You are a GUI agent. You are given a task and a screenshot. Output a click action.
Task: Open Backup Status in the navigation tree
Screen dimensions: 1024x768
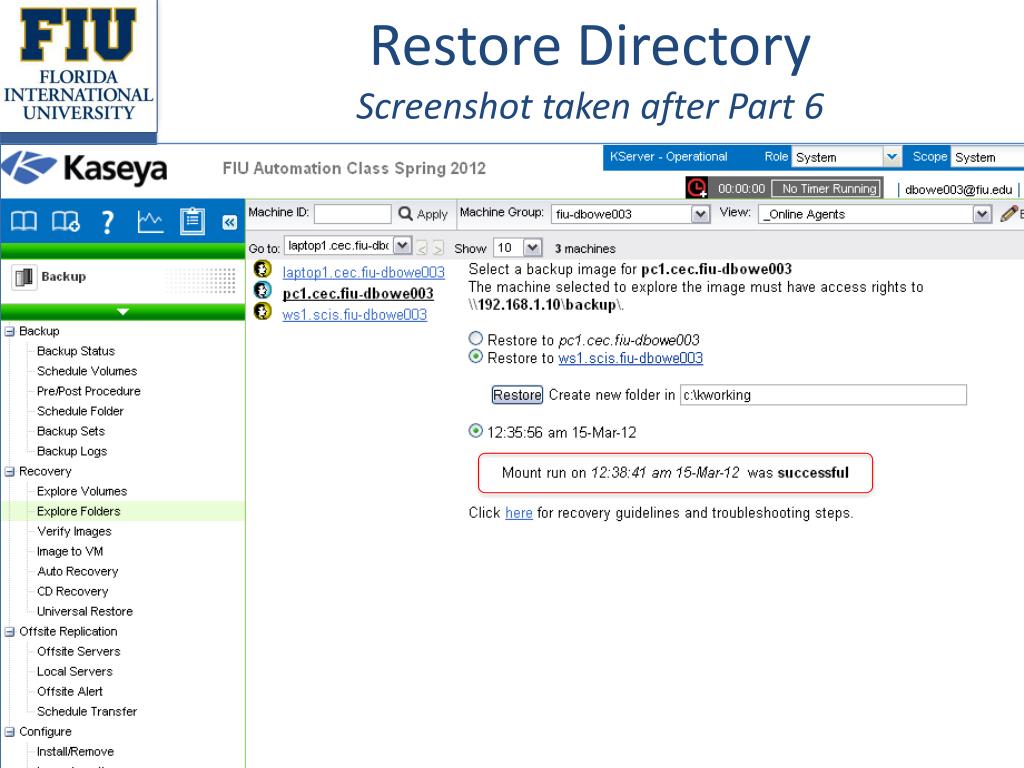click(x=76, y=351)
